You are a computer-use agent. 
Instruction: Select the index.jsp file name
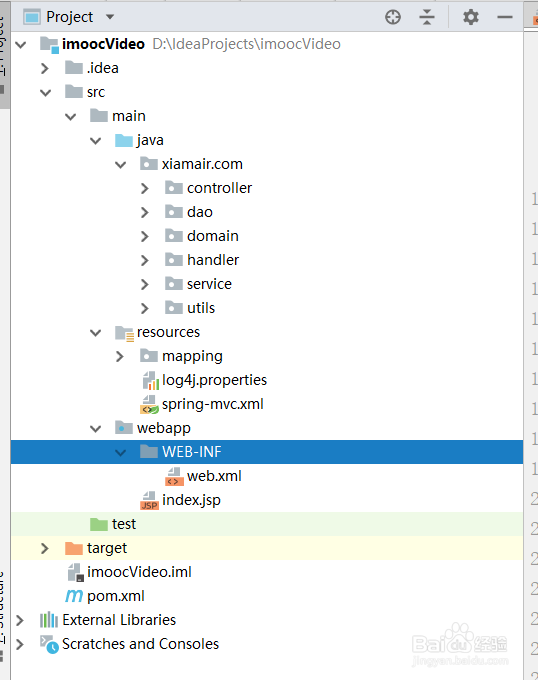click(x=191, y=500)
